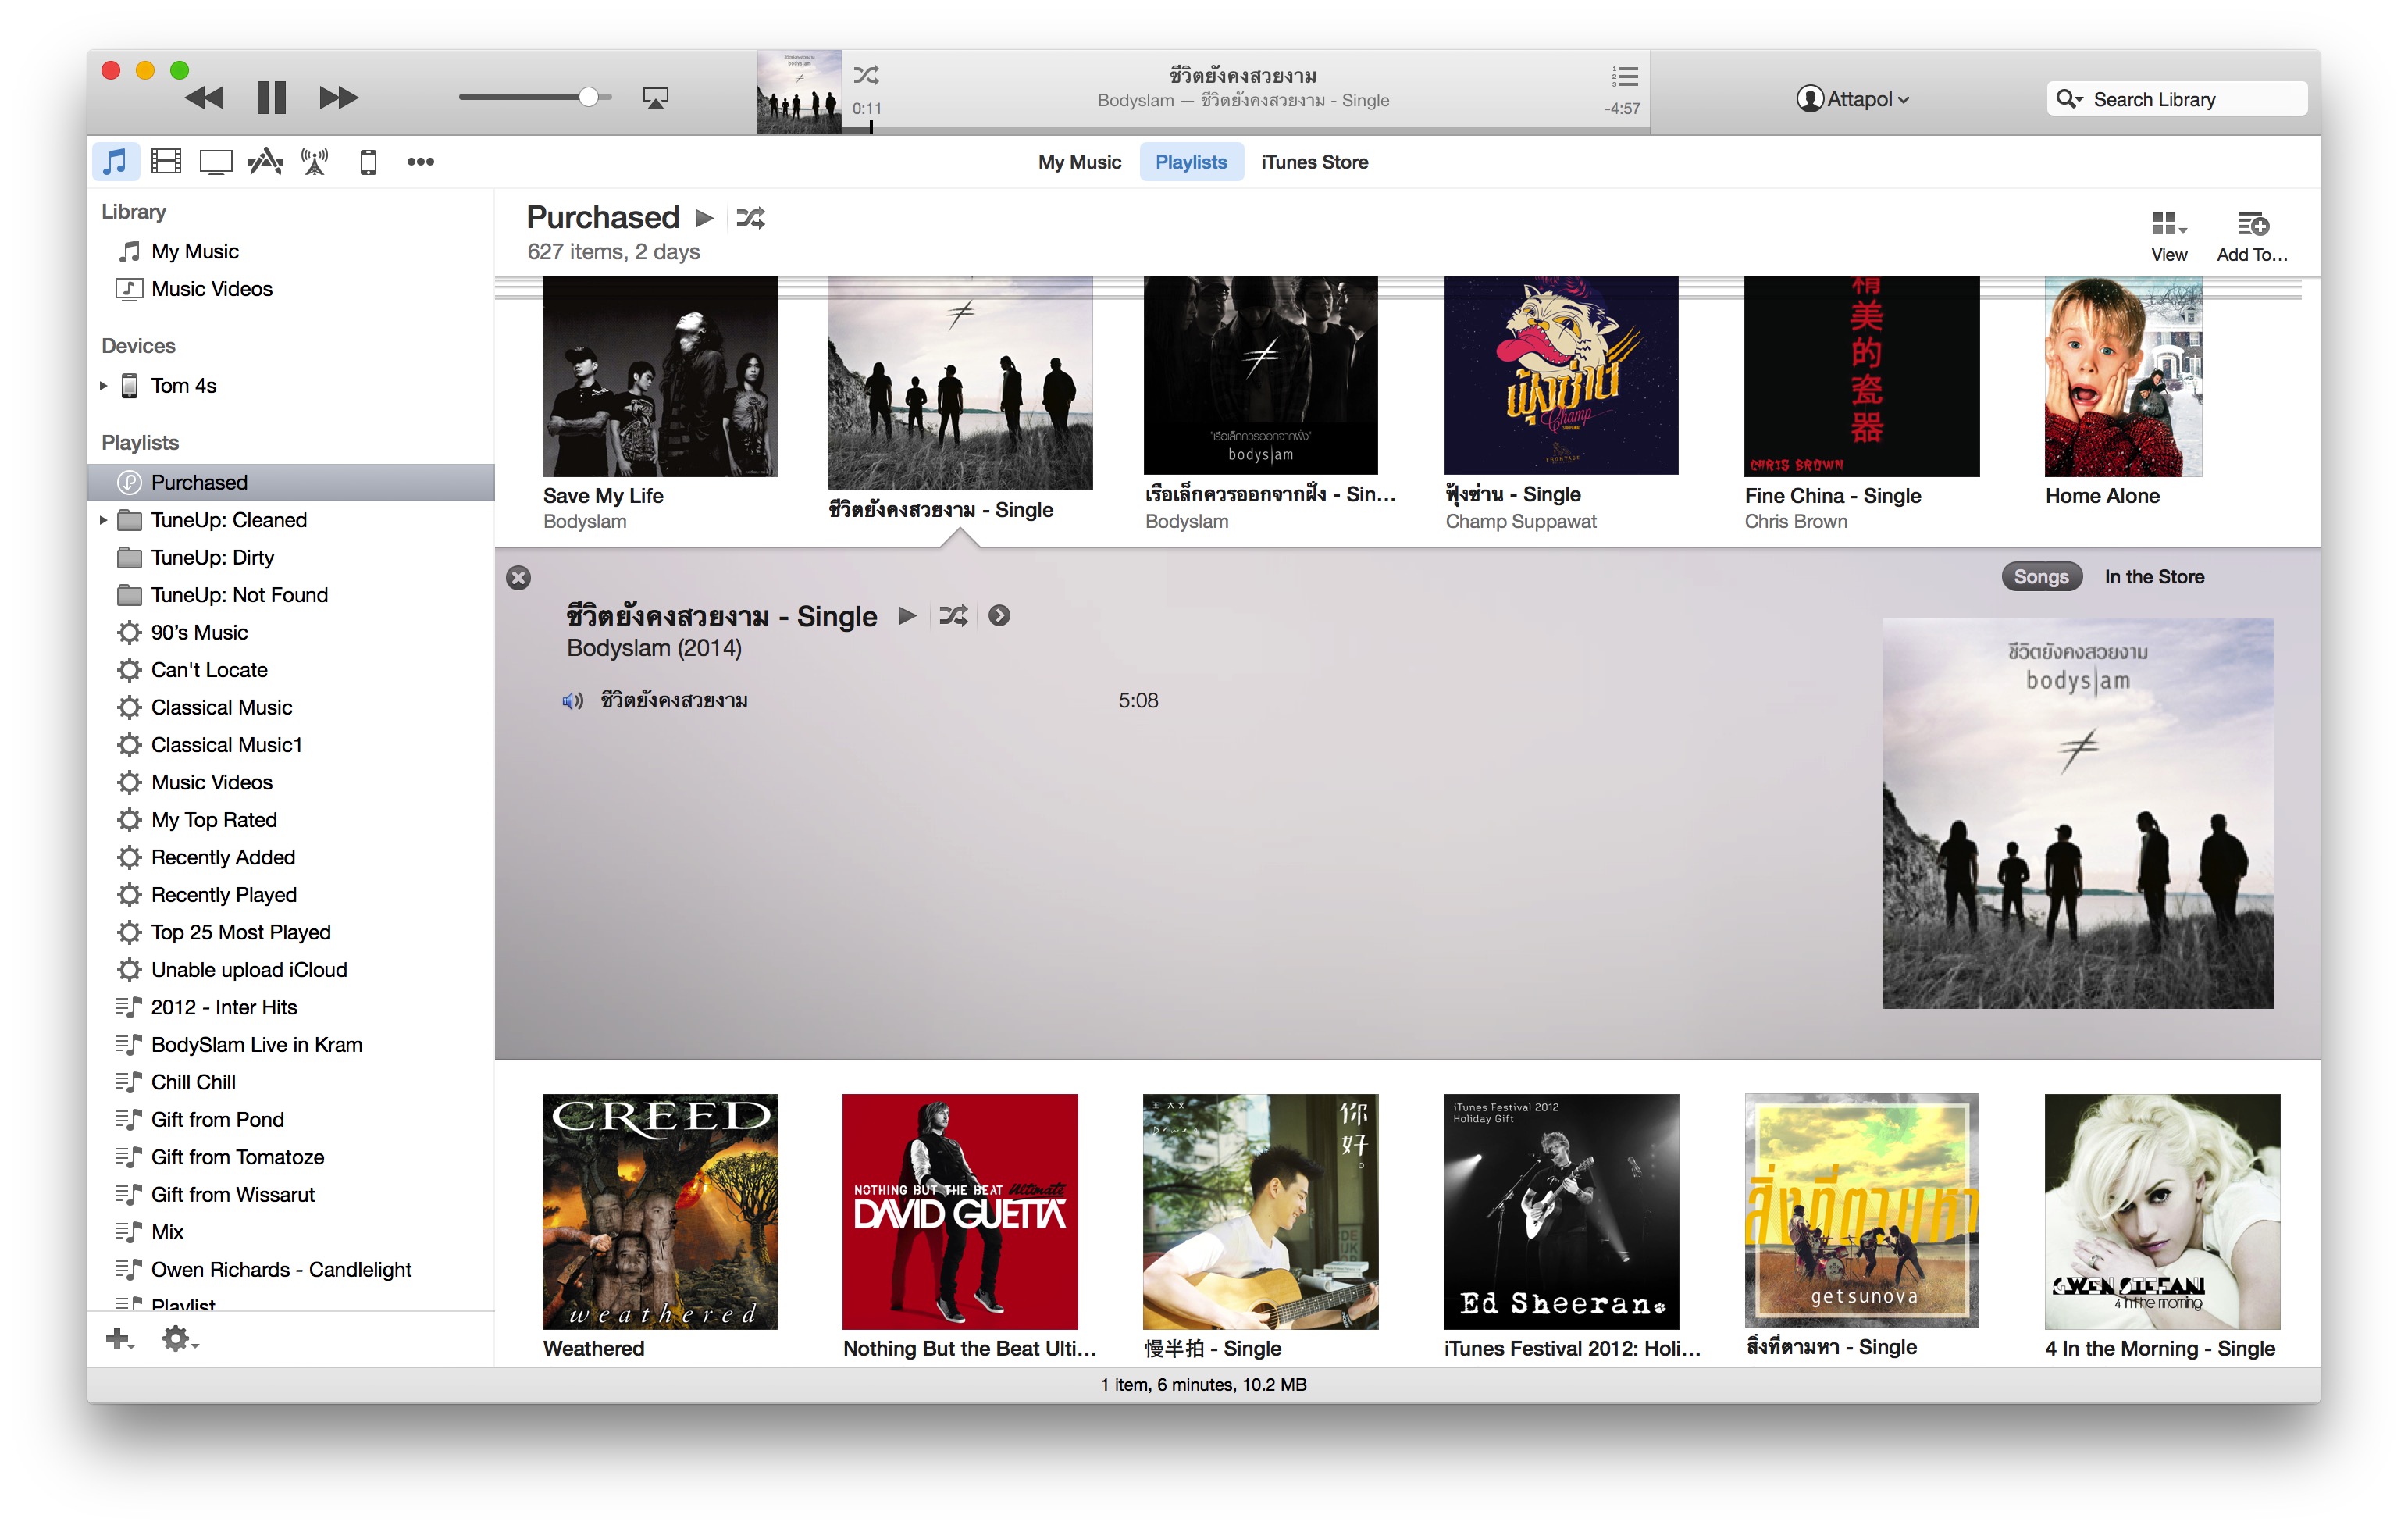This screenshot has width=2408, height=1529.
Task: Open the Save My Life album cover
Action: (x=659, y=376)
